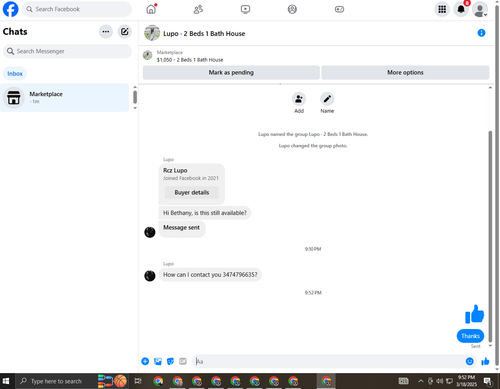This screenshot has width=500, height=389.
Task: Open the Home feed icon
Action: click(x=151, y=9)
